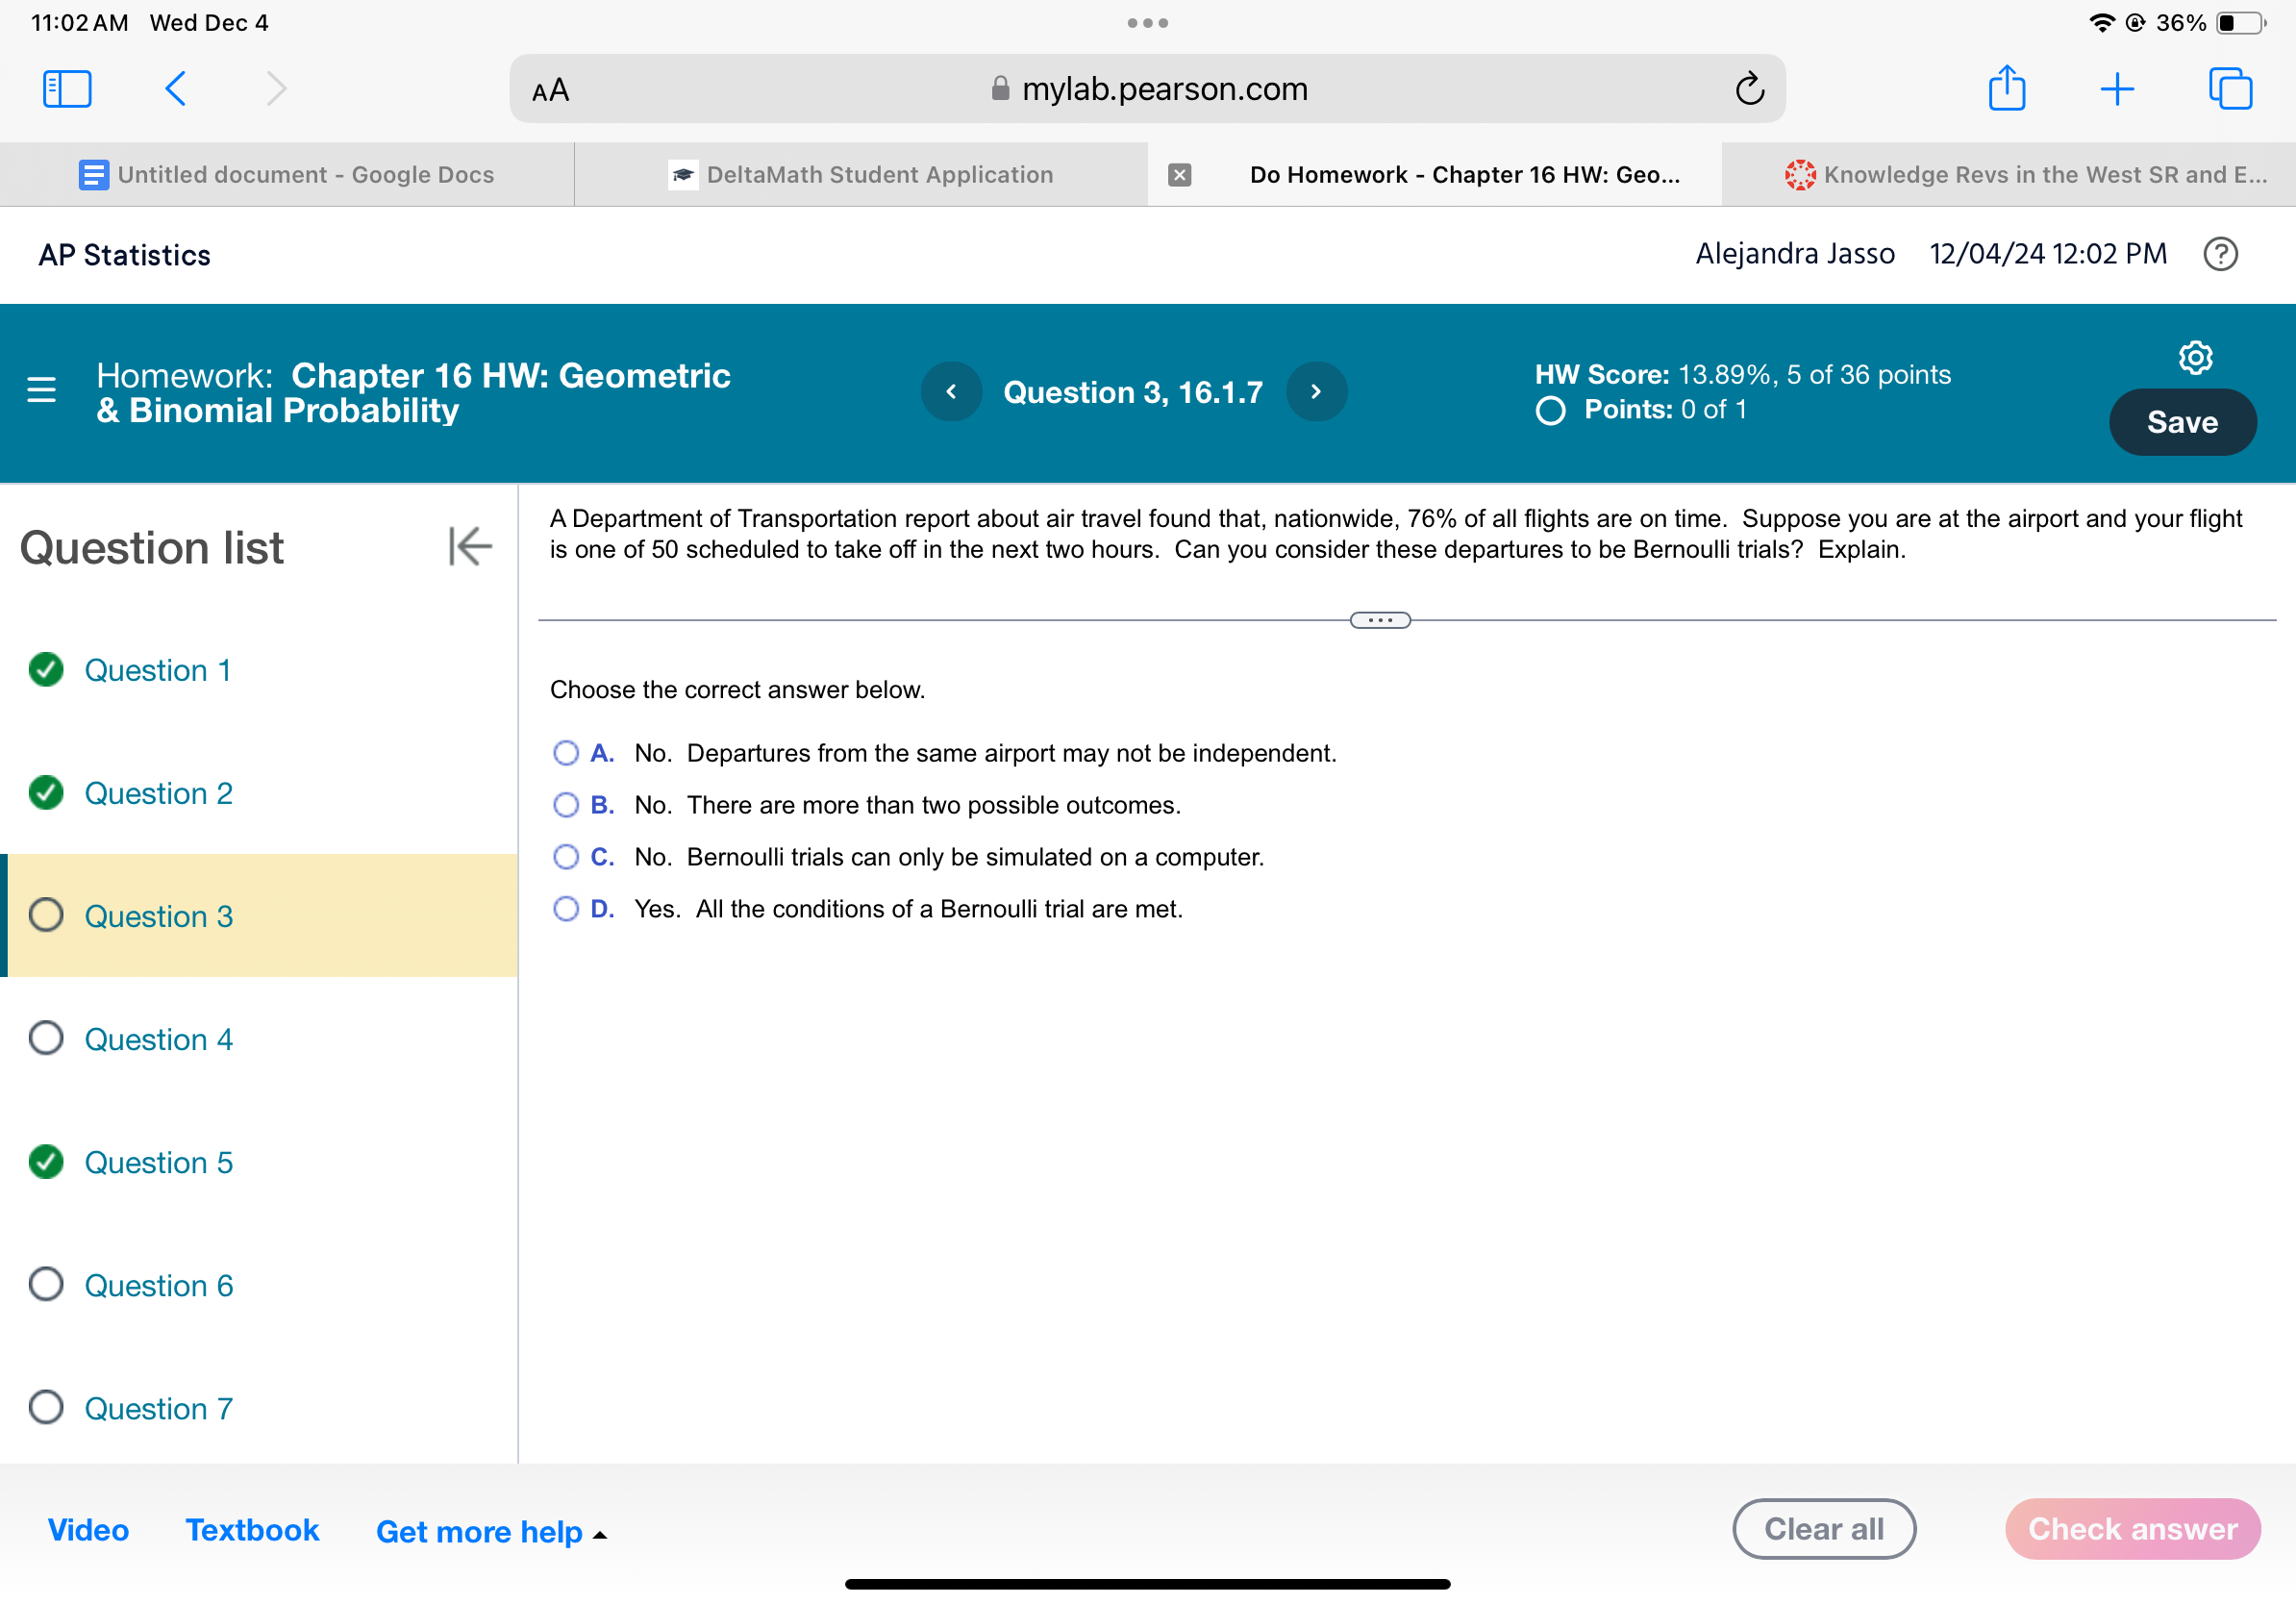
Task: Click the Video help link
Action: click(89, 1531)
